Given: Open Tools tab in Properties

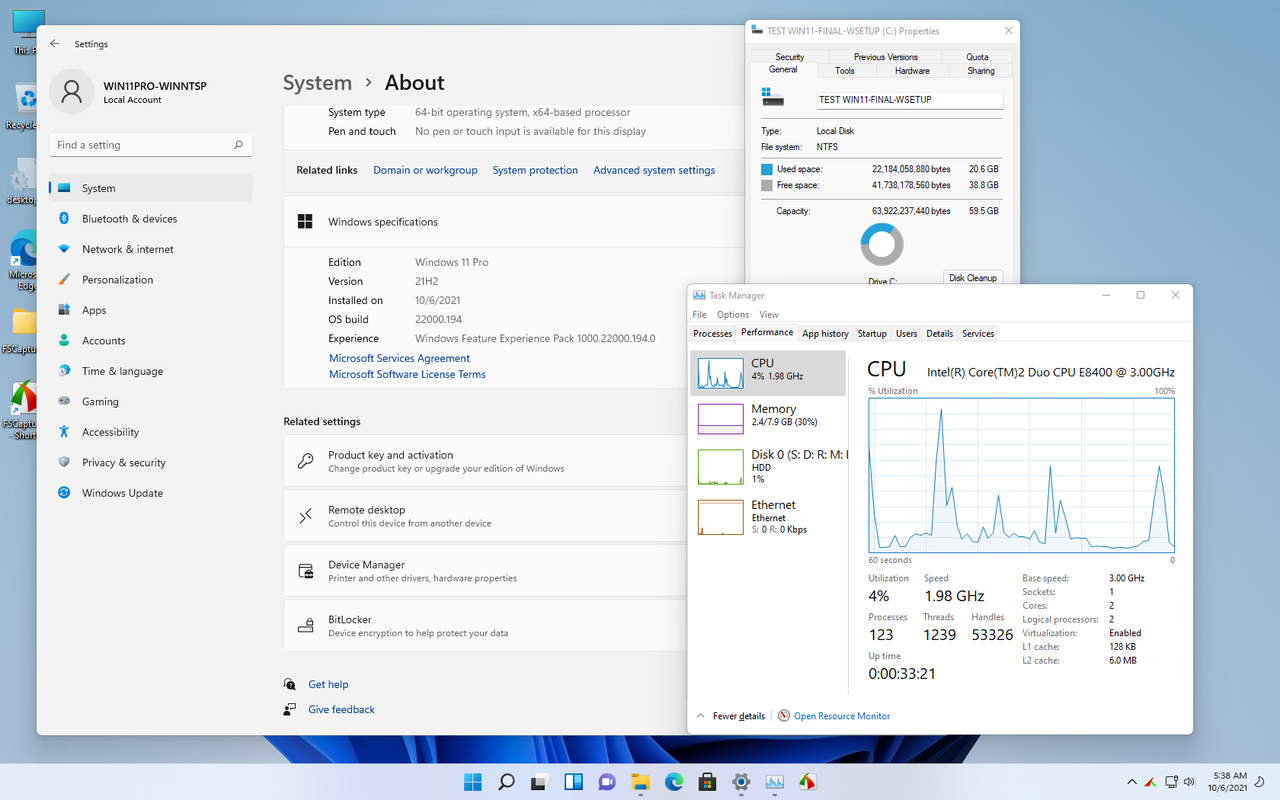Looking at the screenshot, I should [x=845, y=71].
